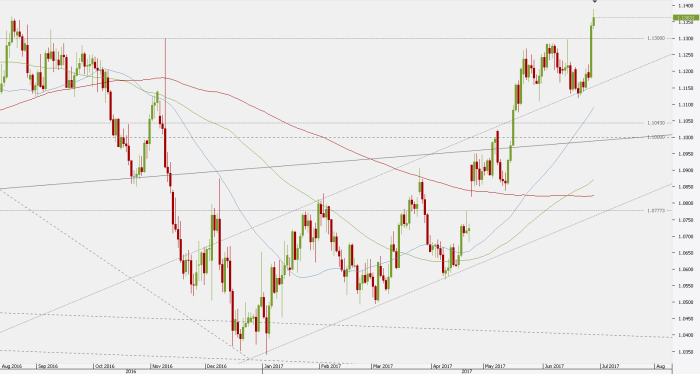Click the 1.1250 price scale label
Screen dimensions: 700x374
[685, 55]
